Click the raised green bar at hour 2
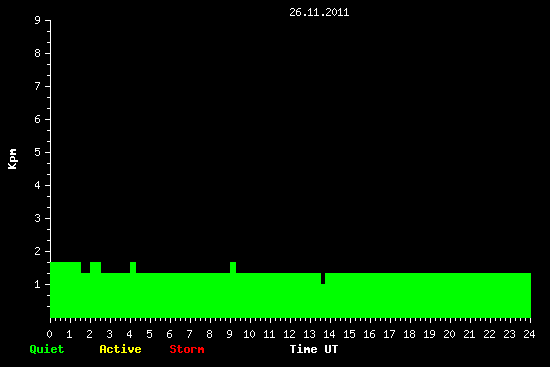Viewport: 550px width, 367px height. click(95, 267)
